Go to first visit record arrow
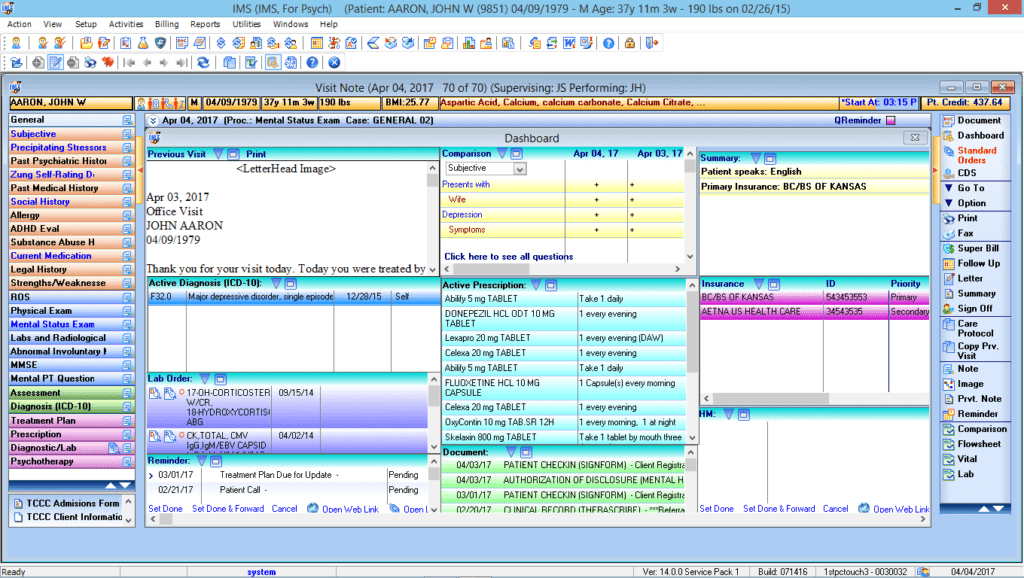The width and height of the screenshot is (1024, 578). pyautogui.click(x=129, y=63)
